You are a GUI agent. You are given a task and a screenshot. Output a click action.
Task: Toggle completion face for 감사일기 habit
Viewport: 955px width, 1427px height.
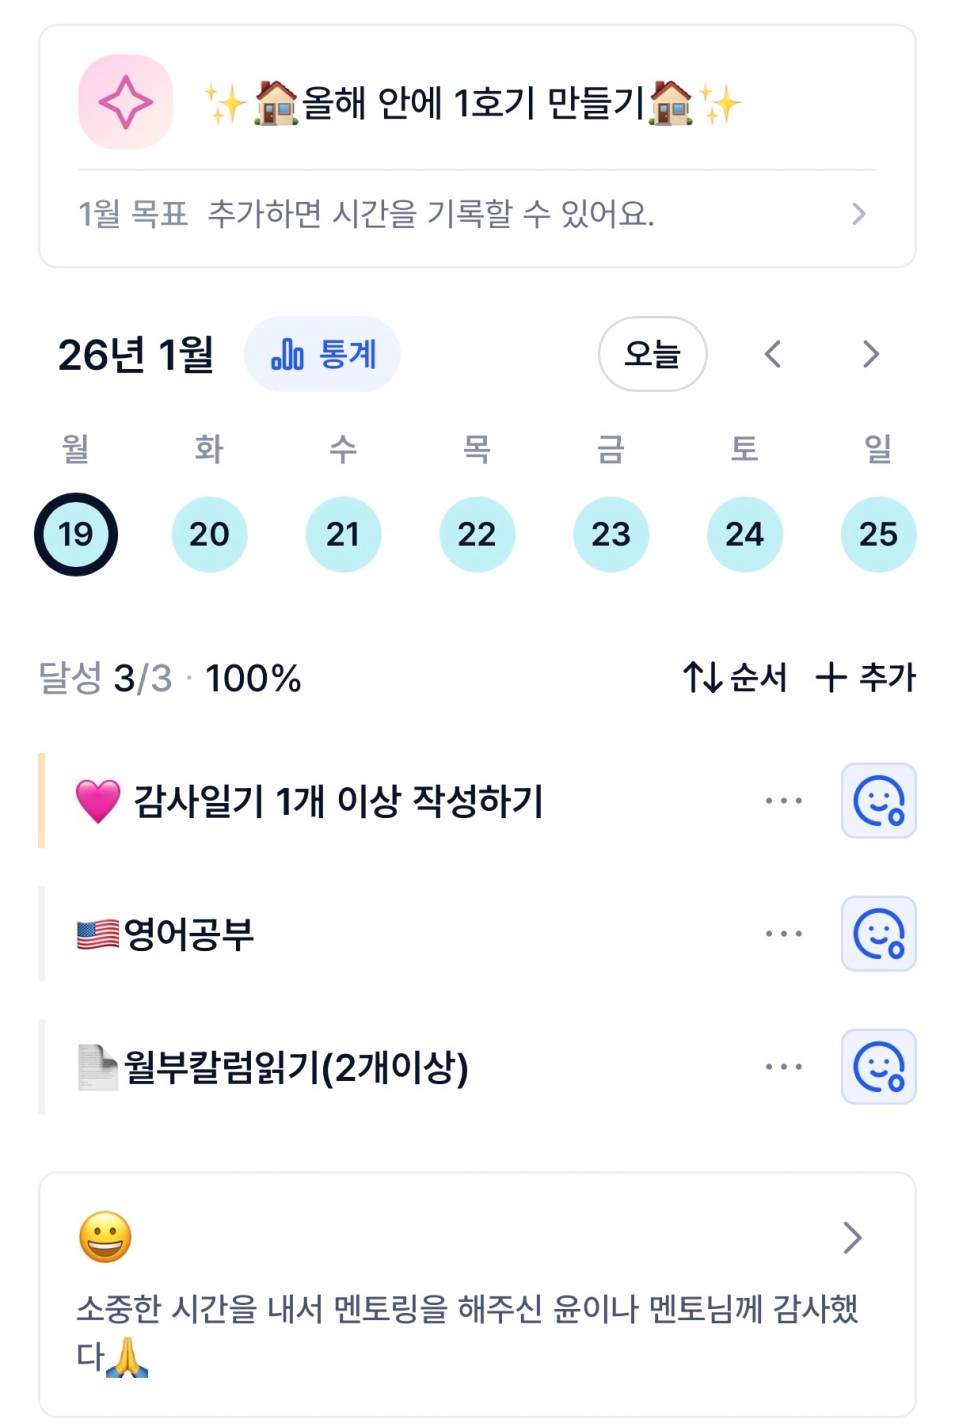(x=878, y=801)
